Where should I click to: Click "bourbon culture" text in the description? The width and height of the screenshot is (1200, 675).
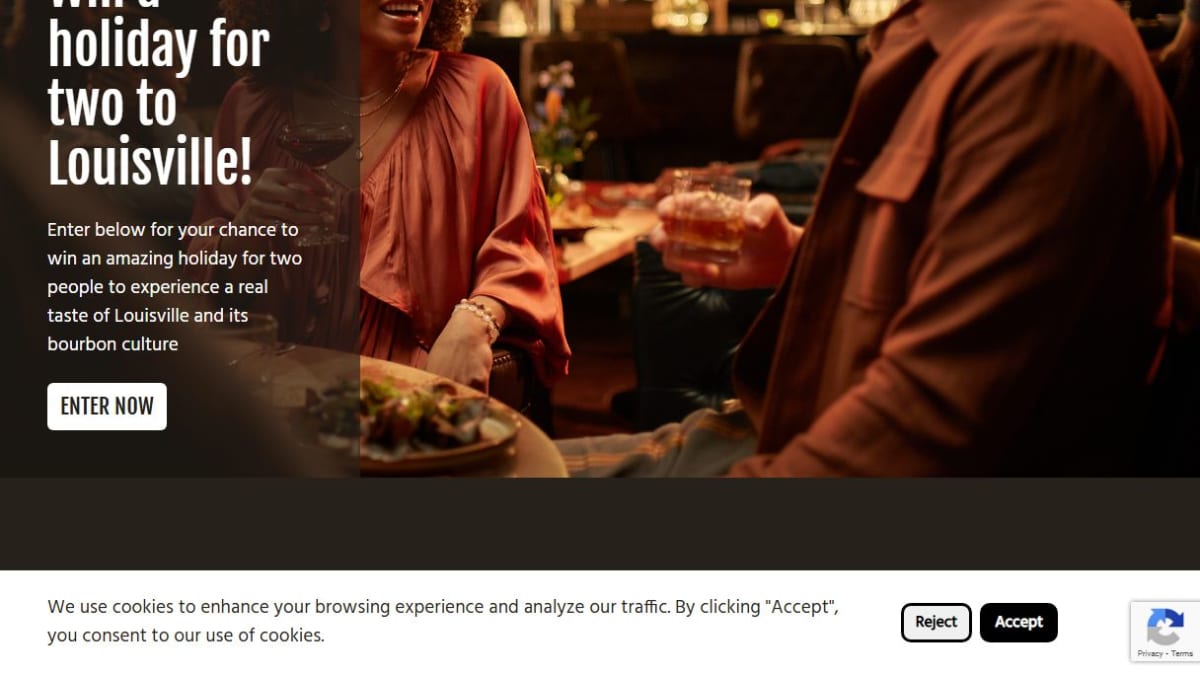(113, 344)
